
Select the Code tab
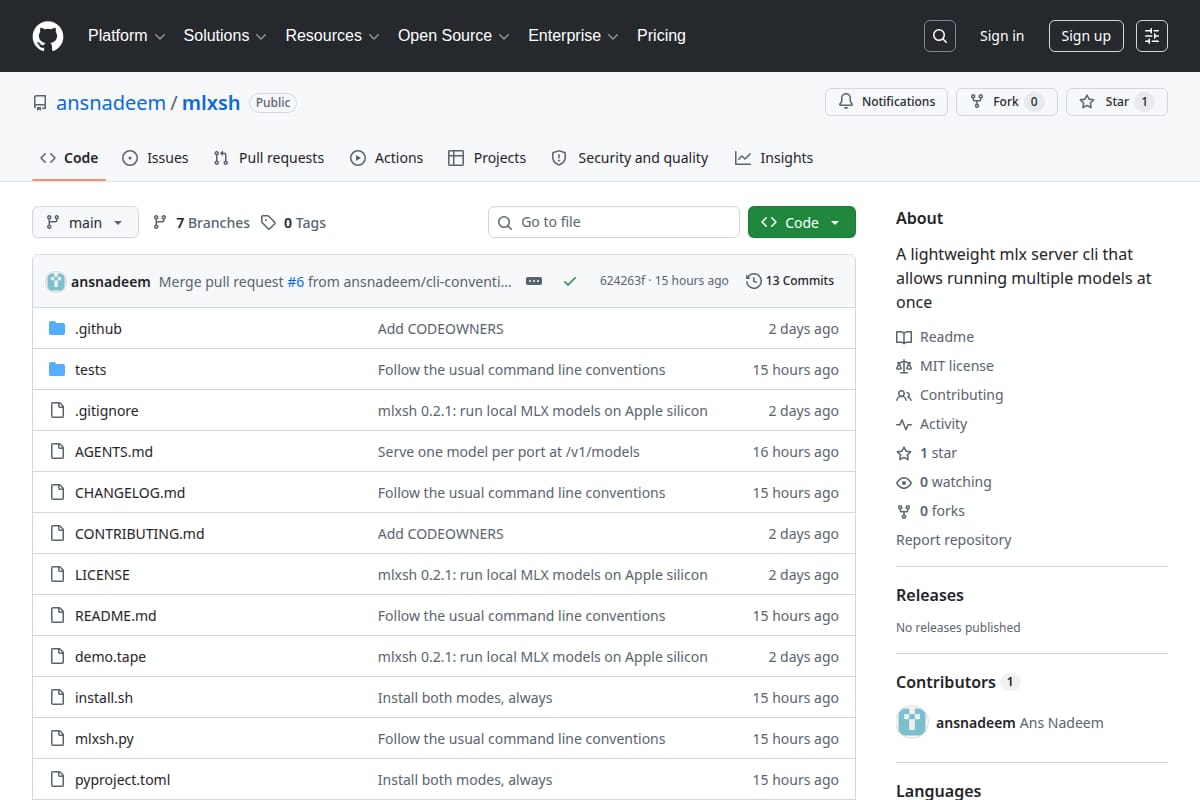[x=69, y=158]
